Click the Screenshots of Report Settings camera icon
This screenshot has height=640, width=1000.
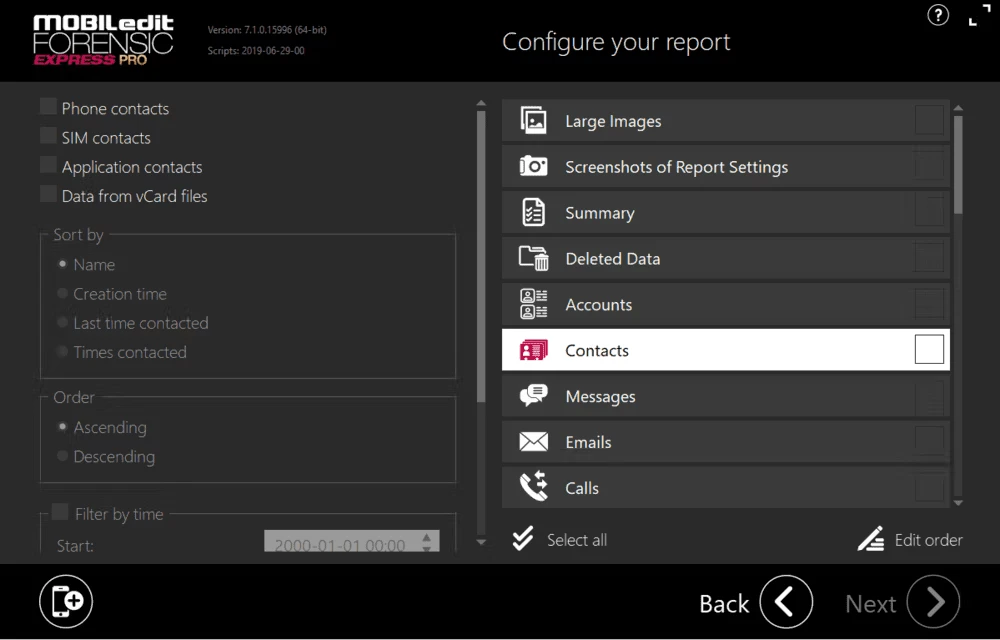(533, 167)
